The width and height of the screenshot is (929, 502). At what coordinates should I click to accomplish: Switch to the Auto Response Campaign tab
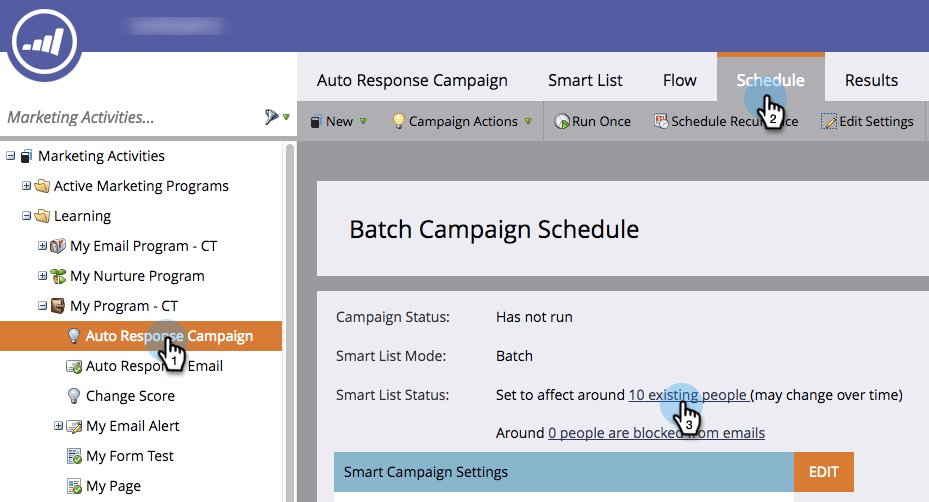tap(412, 80)
